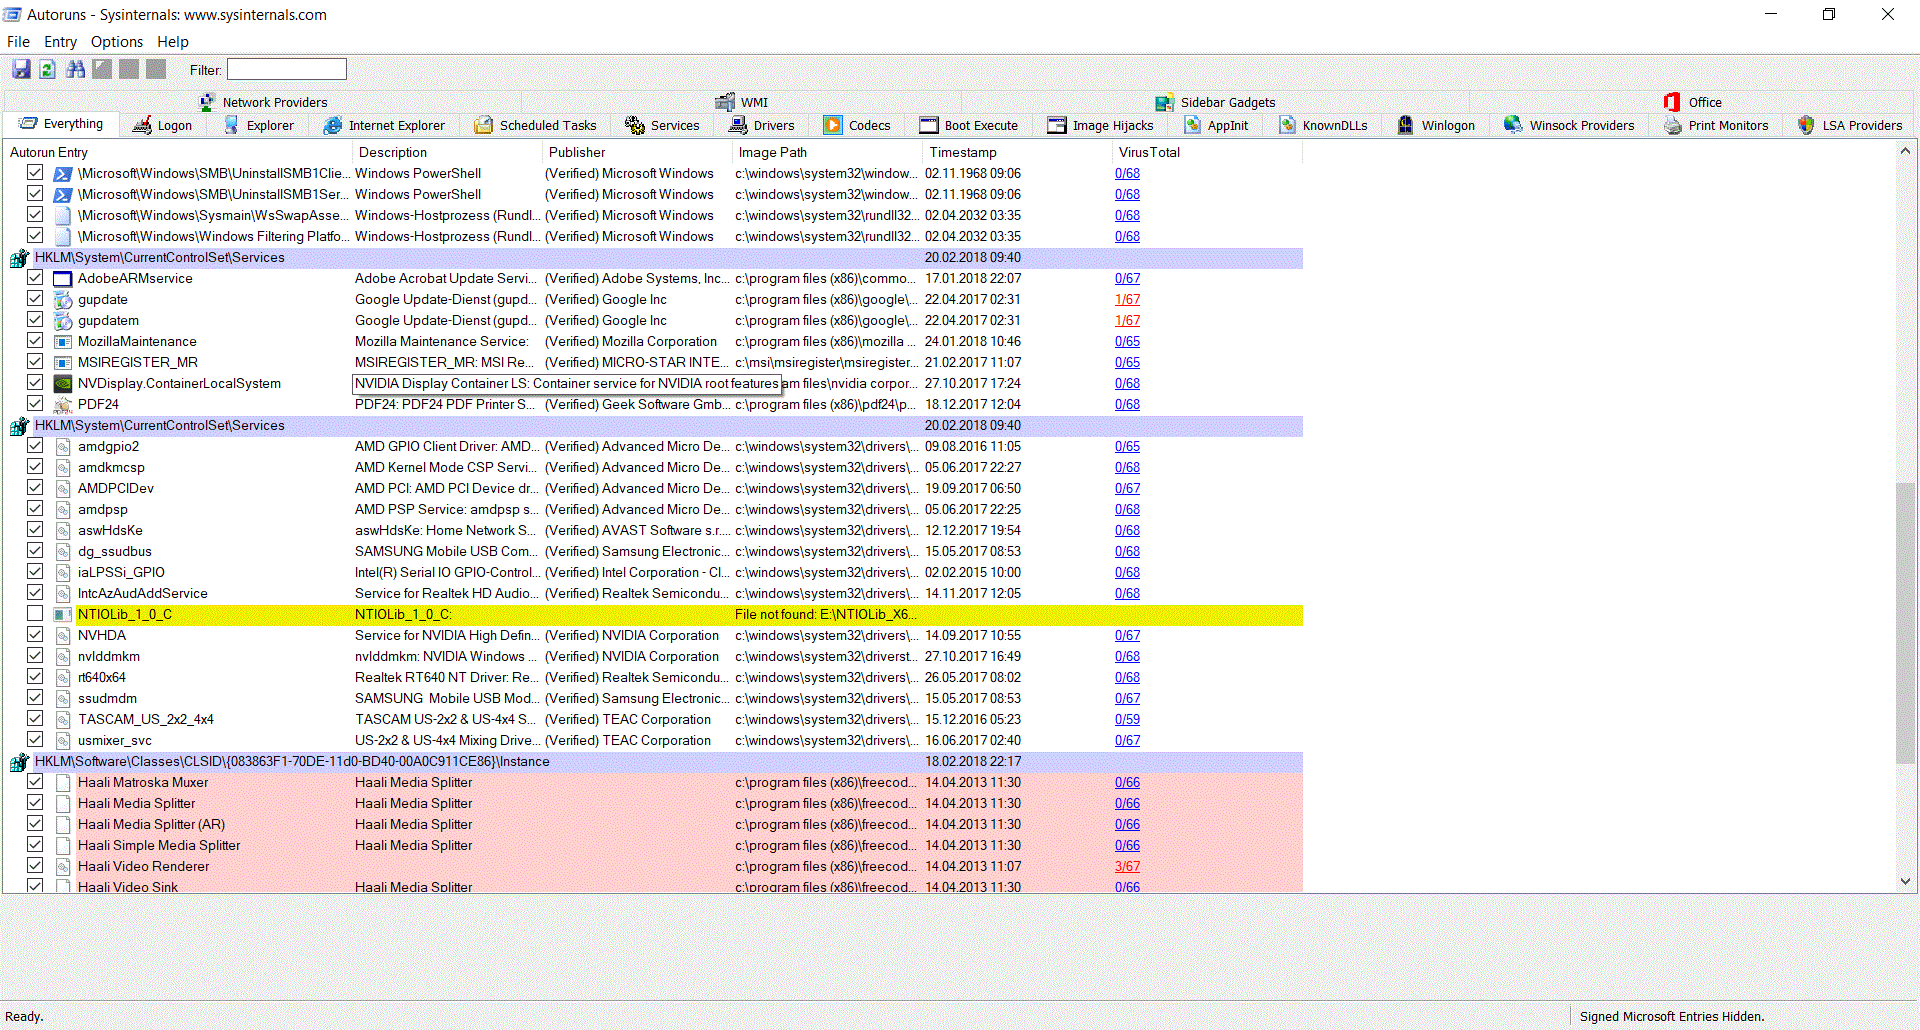Screen dimensions: 1920x1030
Task: Click the AdobeARMservice entry icon
Action: click(63, 278)
